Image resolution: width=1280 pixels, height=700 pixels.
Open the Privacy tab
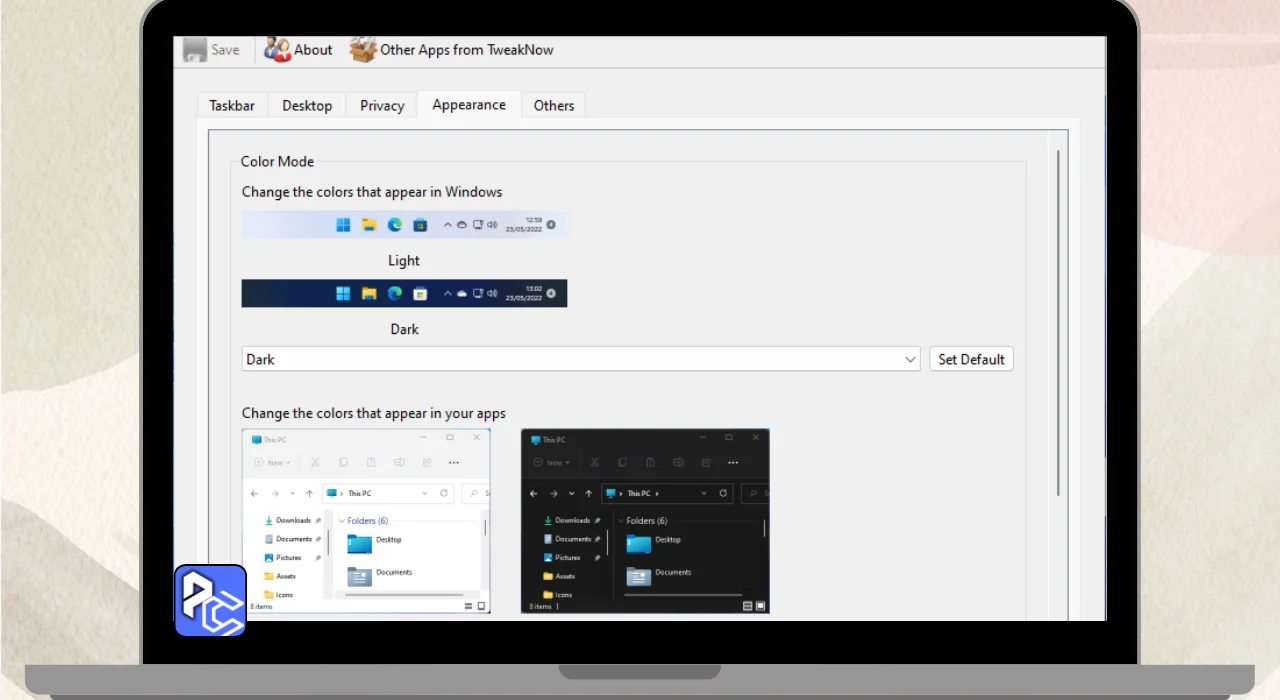pyautogui.click(x=382, y=106)
